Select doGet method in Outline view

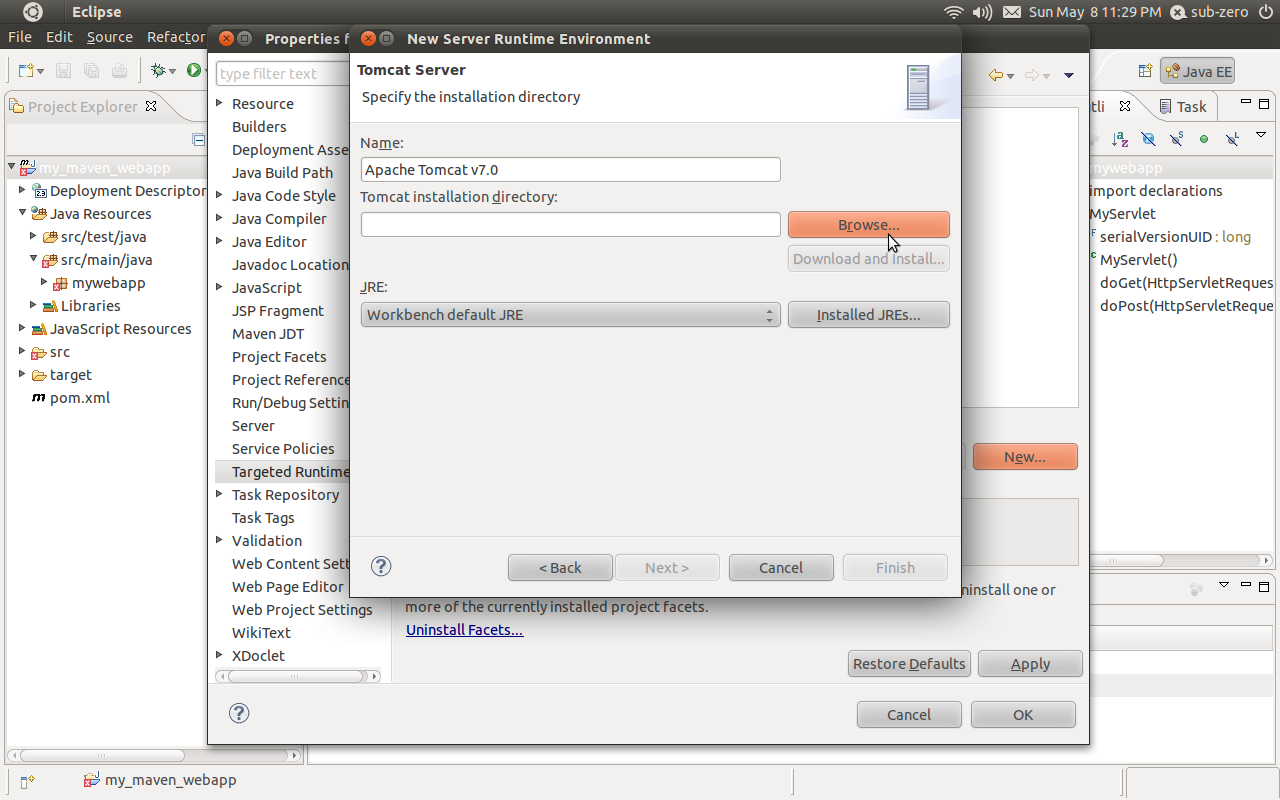1186,283
